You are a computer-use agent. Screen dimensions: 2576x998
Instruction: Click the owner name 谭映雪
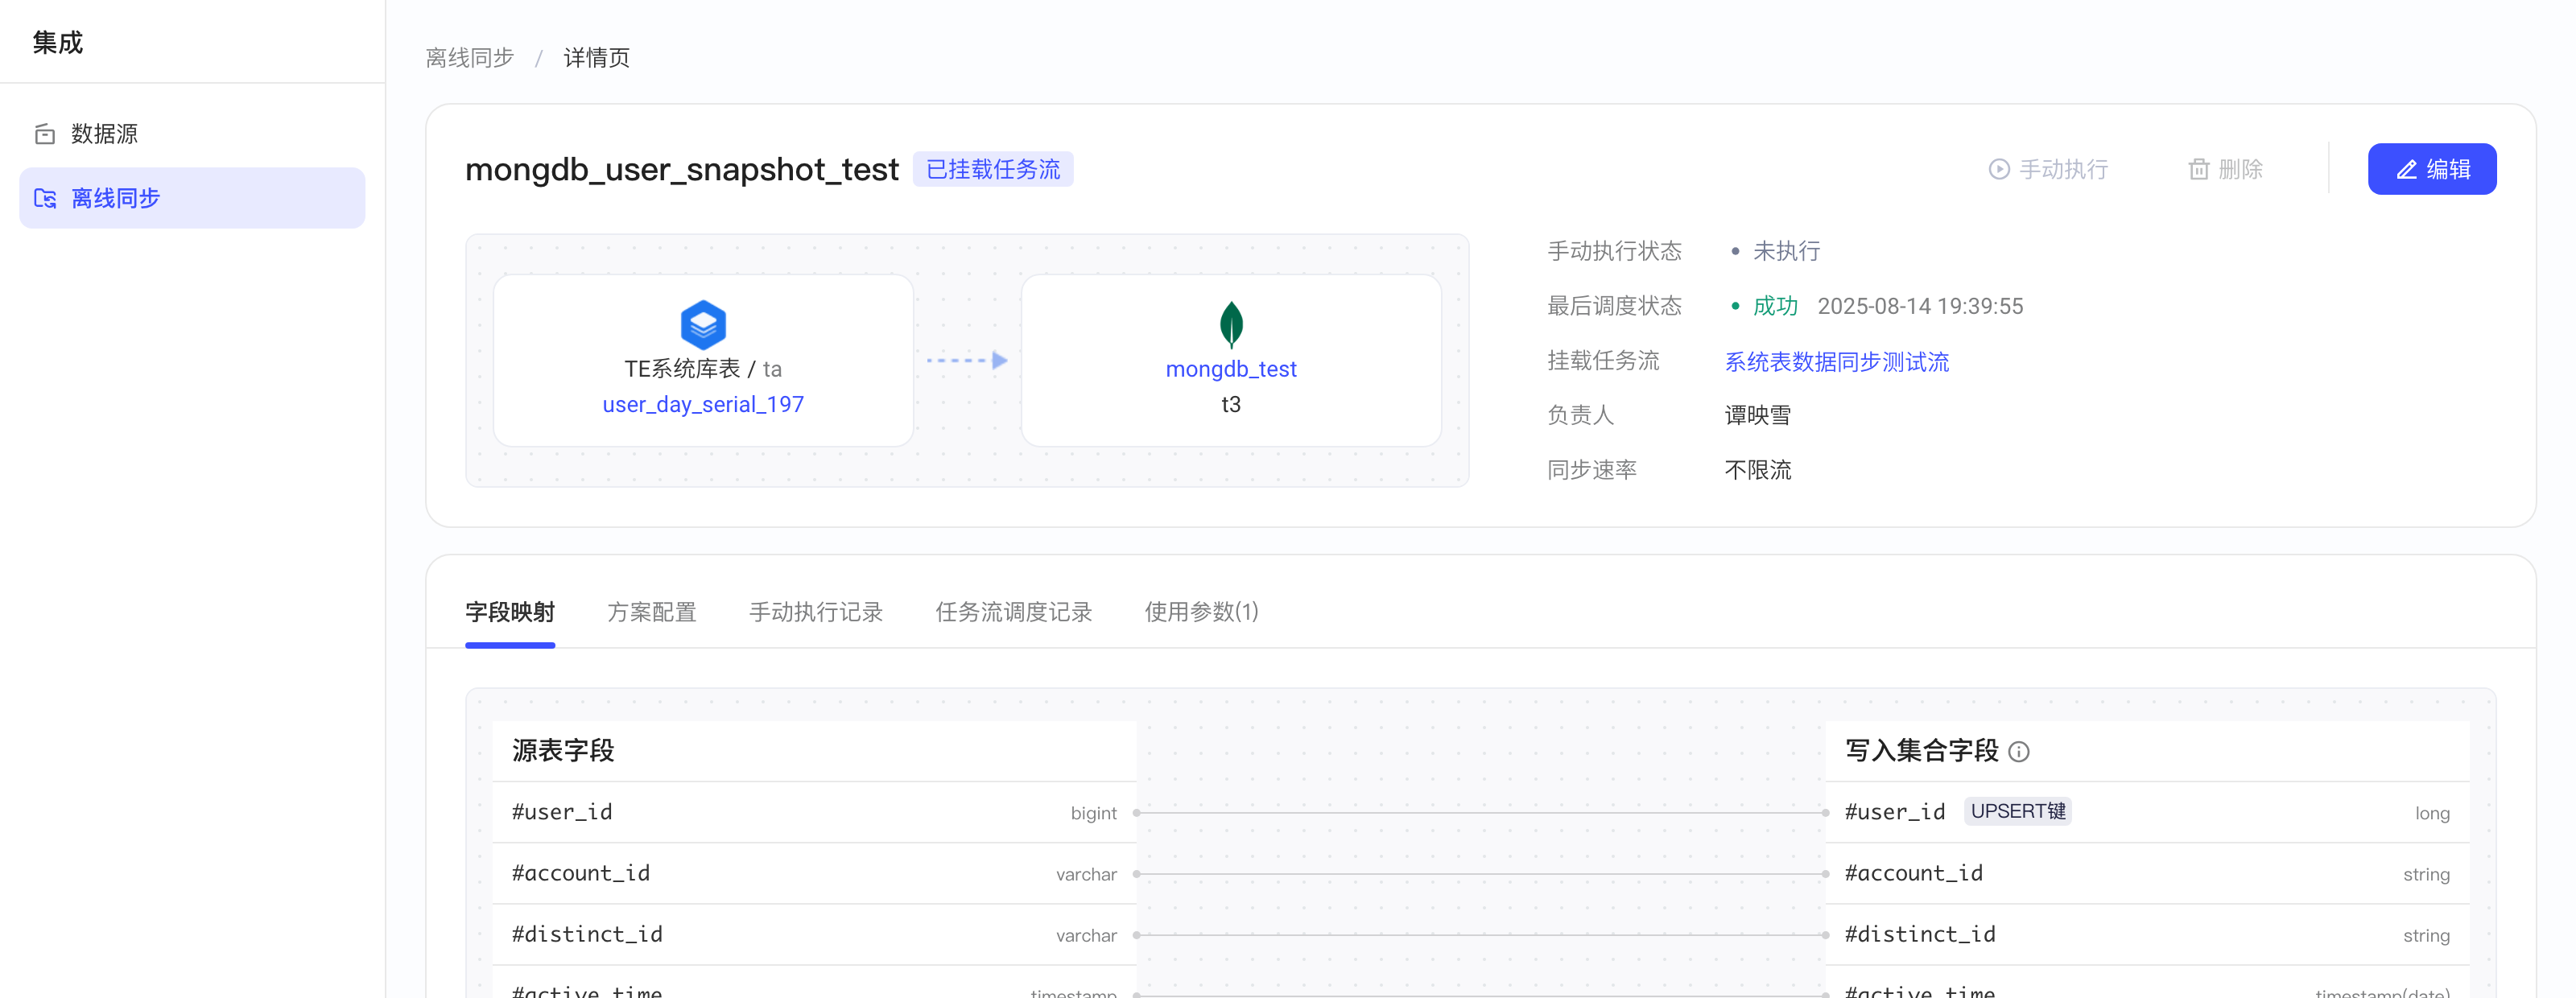[x=1757, y=415]
